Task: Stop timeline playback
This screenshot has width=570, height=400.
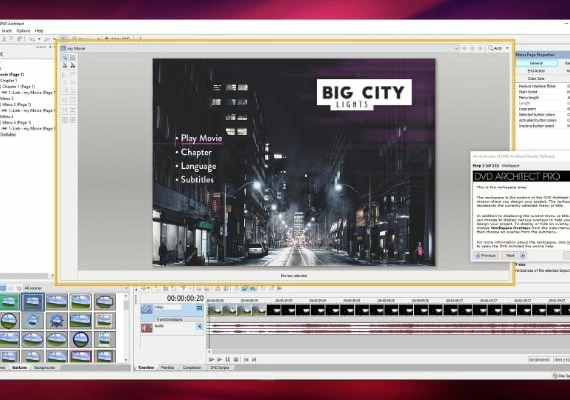Action: 236,360
